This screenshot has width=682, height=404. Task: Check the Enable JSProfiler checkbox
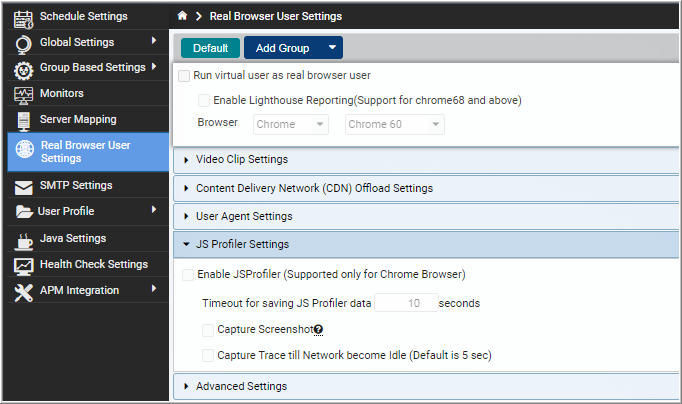point(188,275)
